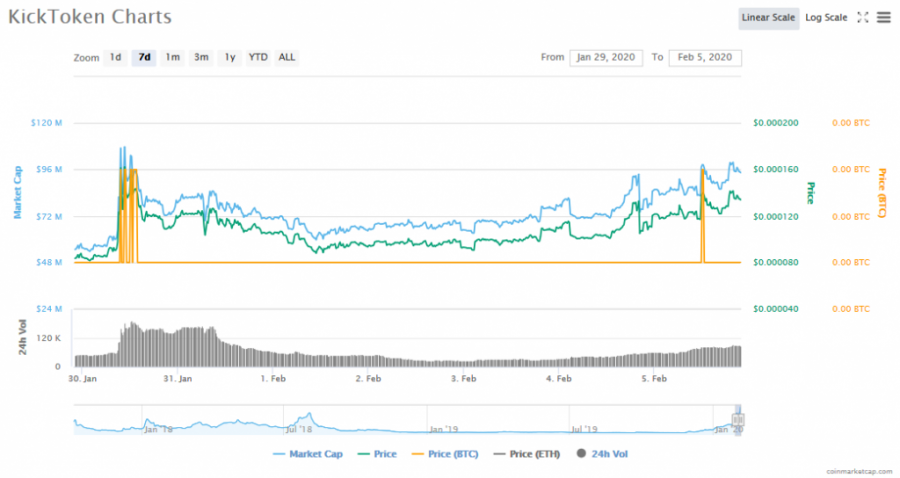This screenshot has width=900, height=478.
Task: Set zoom range to YTD
Action: click(258, 57)
